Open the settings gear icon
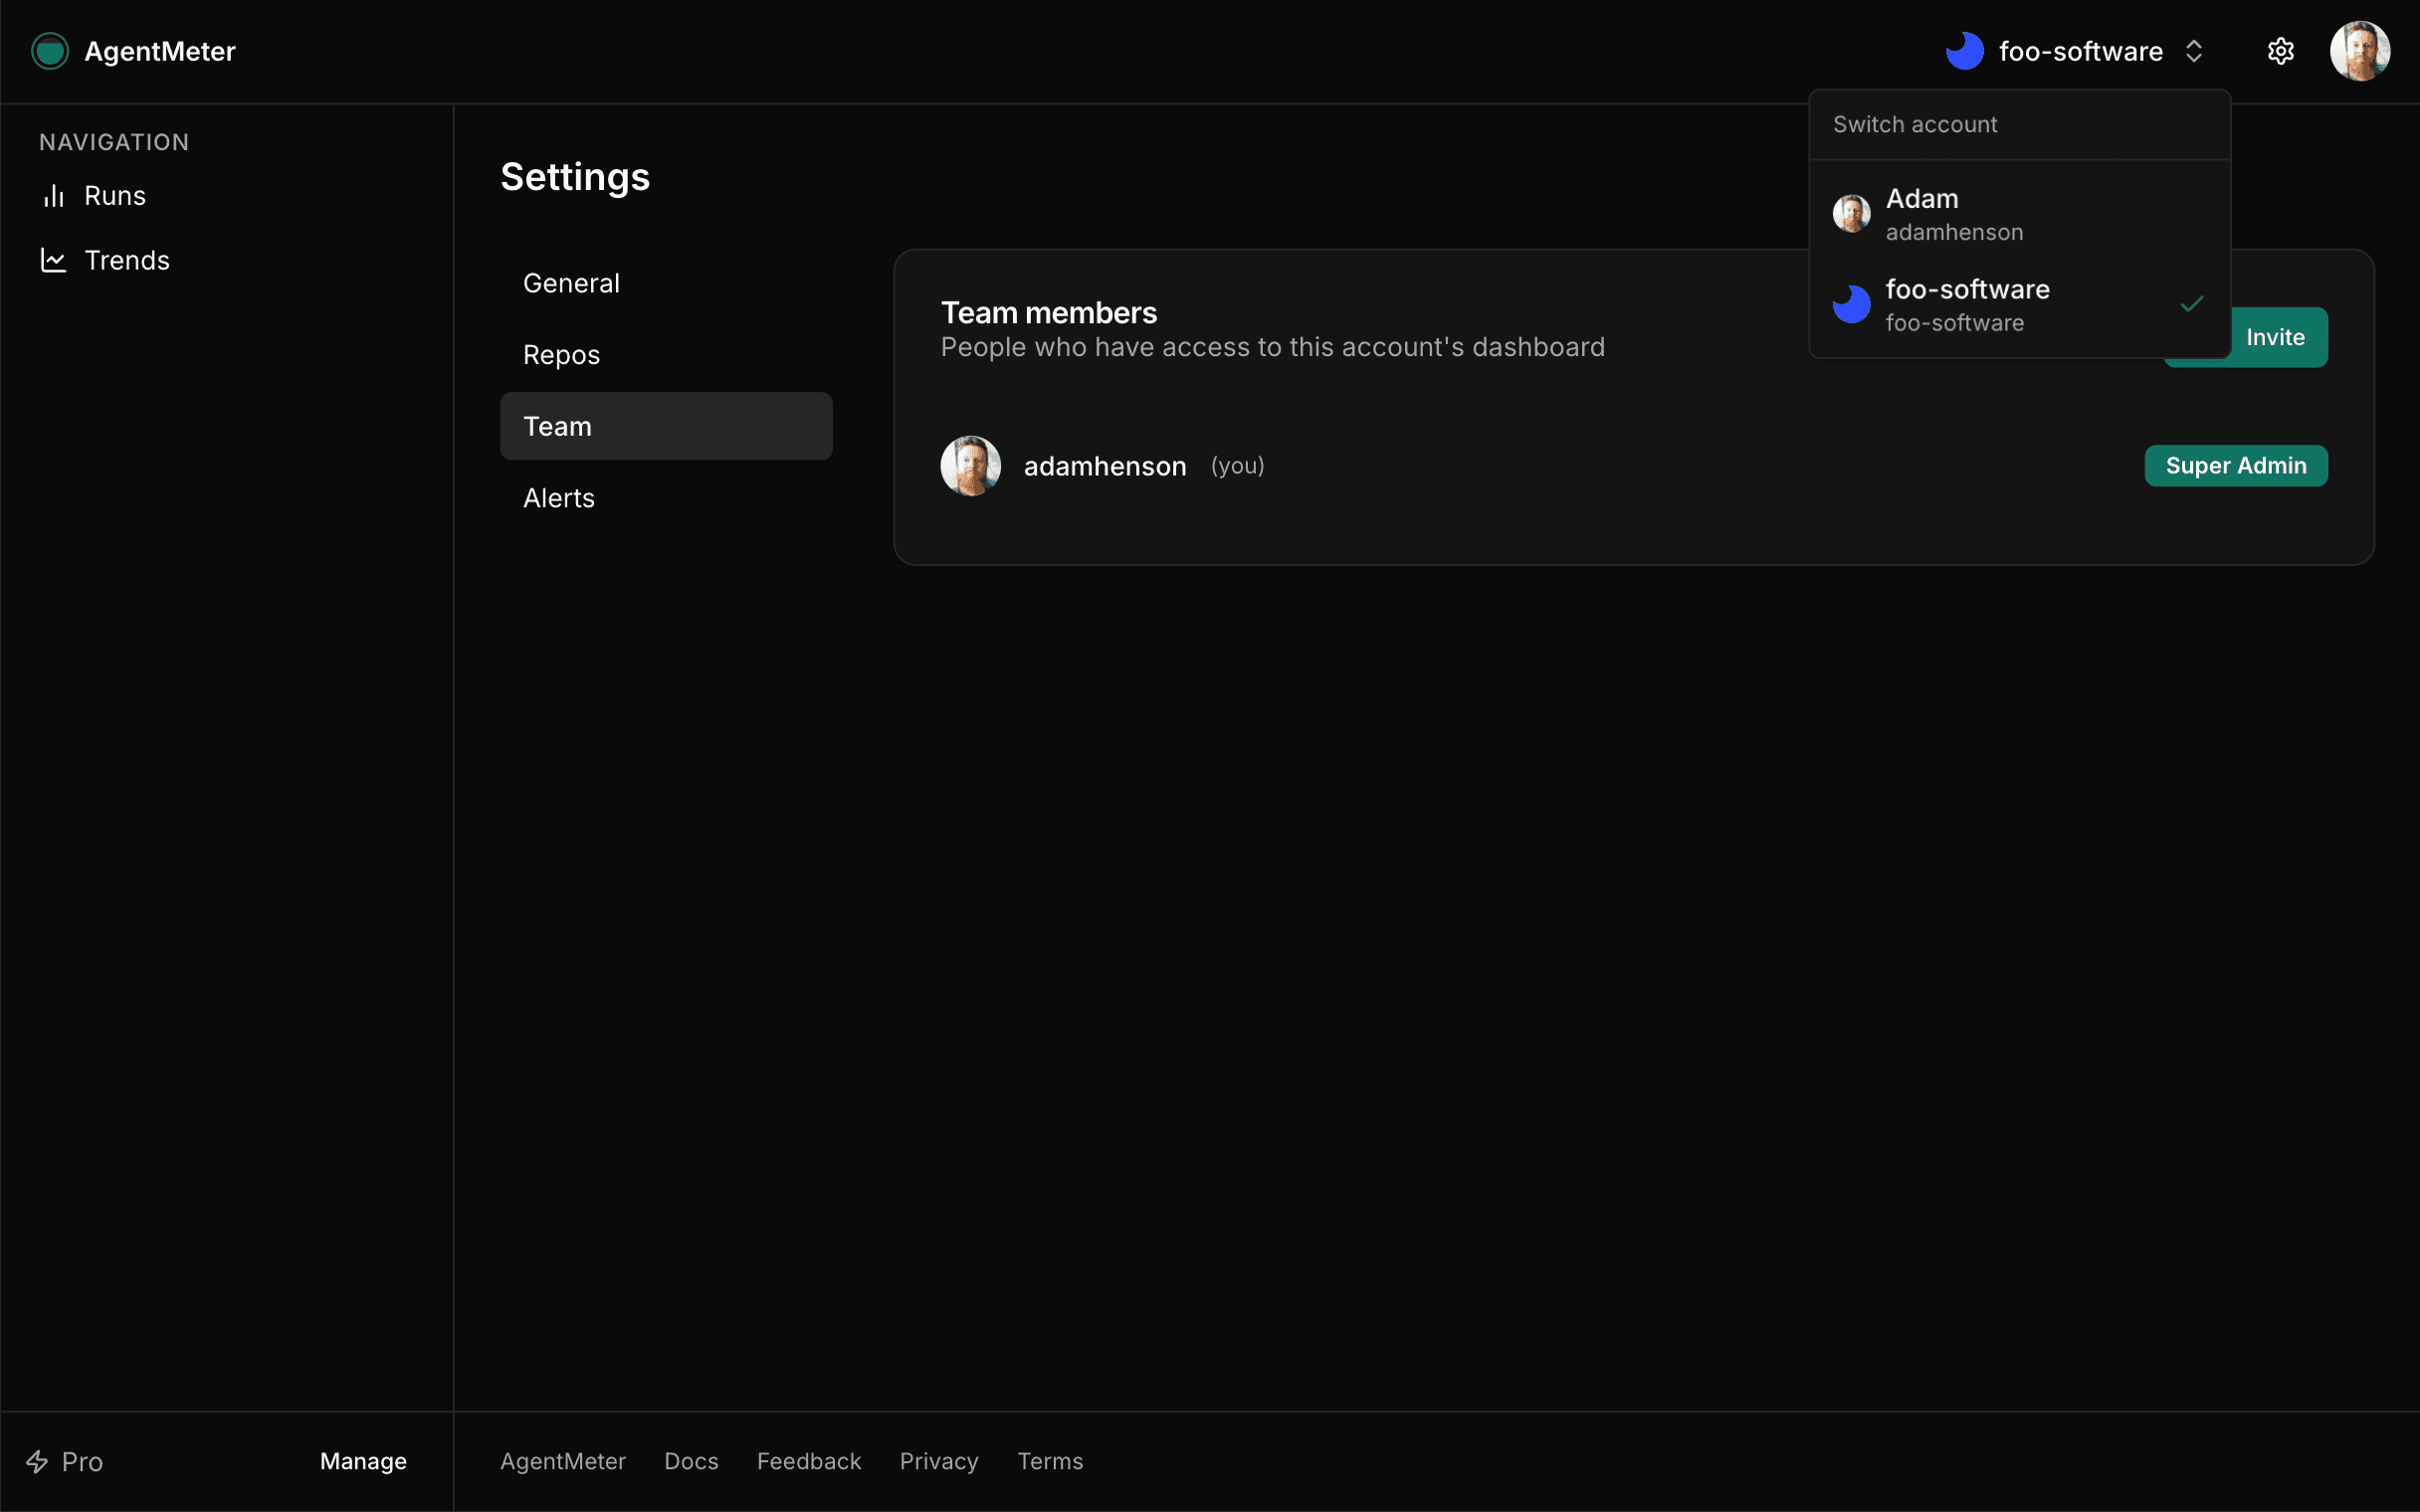This screenshot has width=2420, height=1512. tap(2281, 51)
